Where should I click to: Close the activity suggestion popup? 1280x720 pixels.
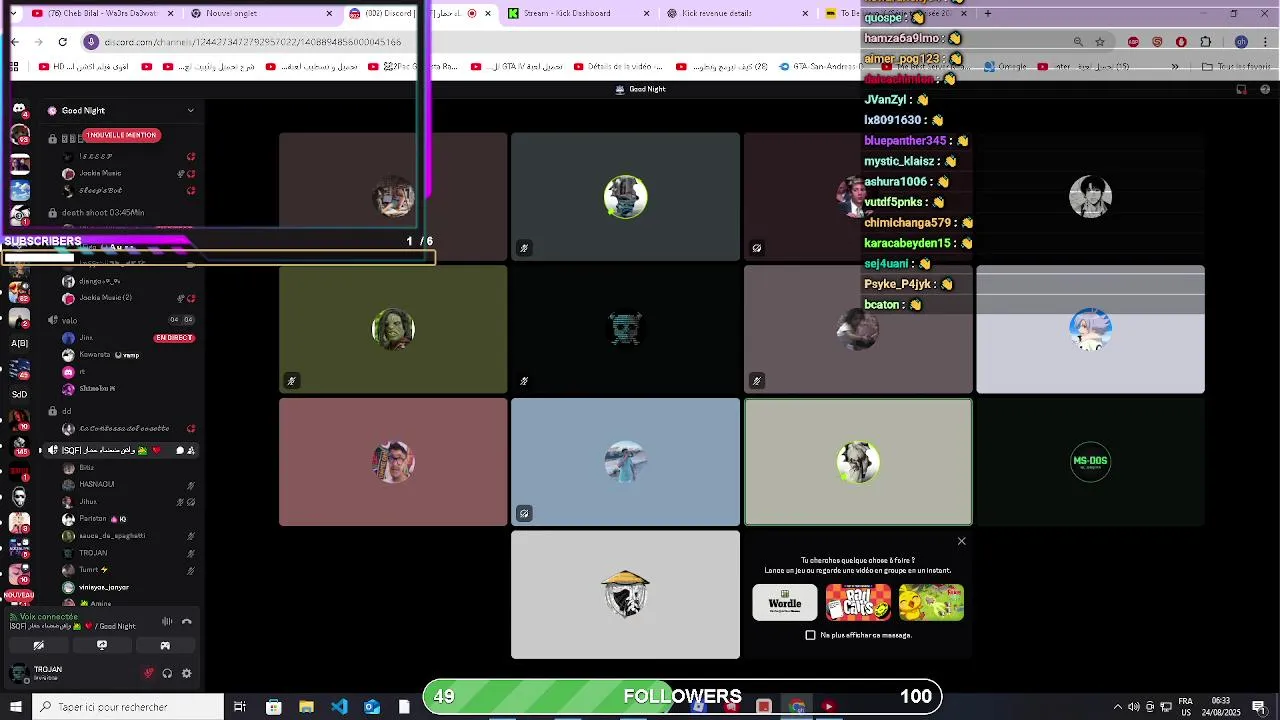962,541
